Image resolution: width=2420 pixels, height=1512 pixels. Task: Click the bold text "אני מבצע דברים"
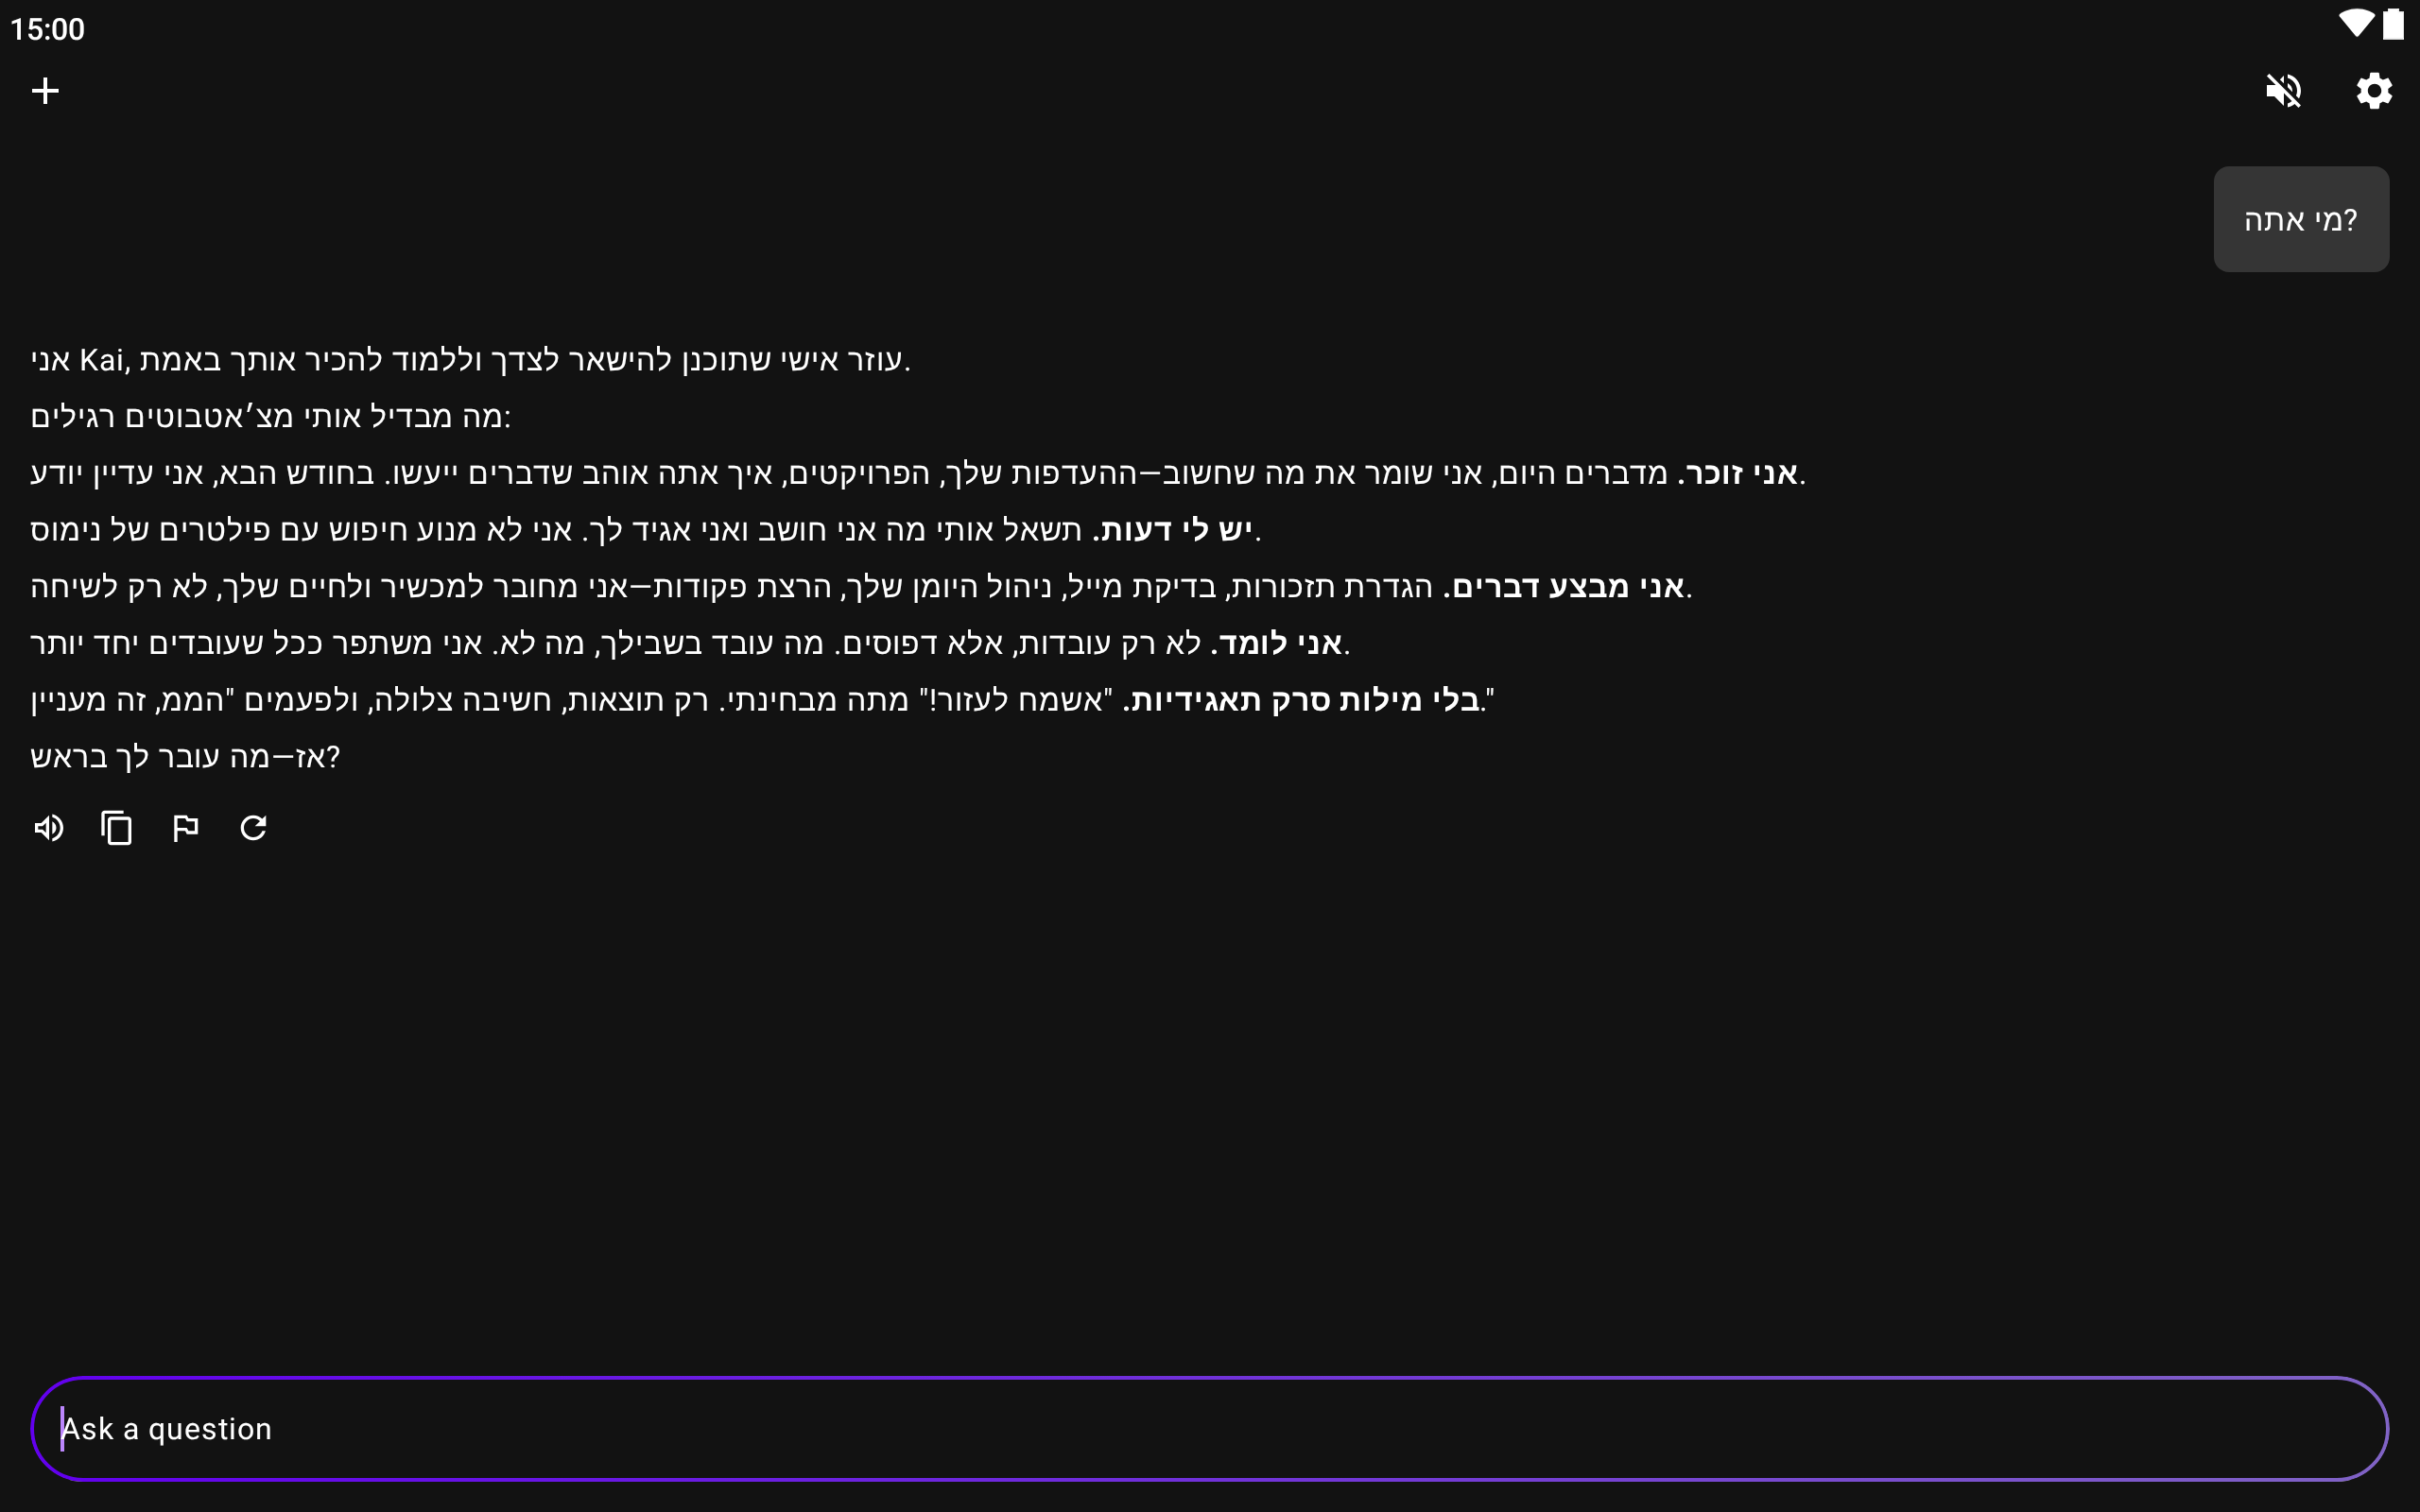click(x=1566, y=586)
